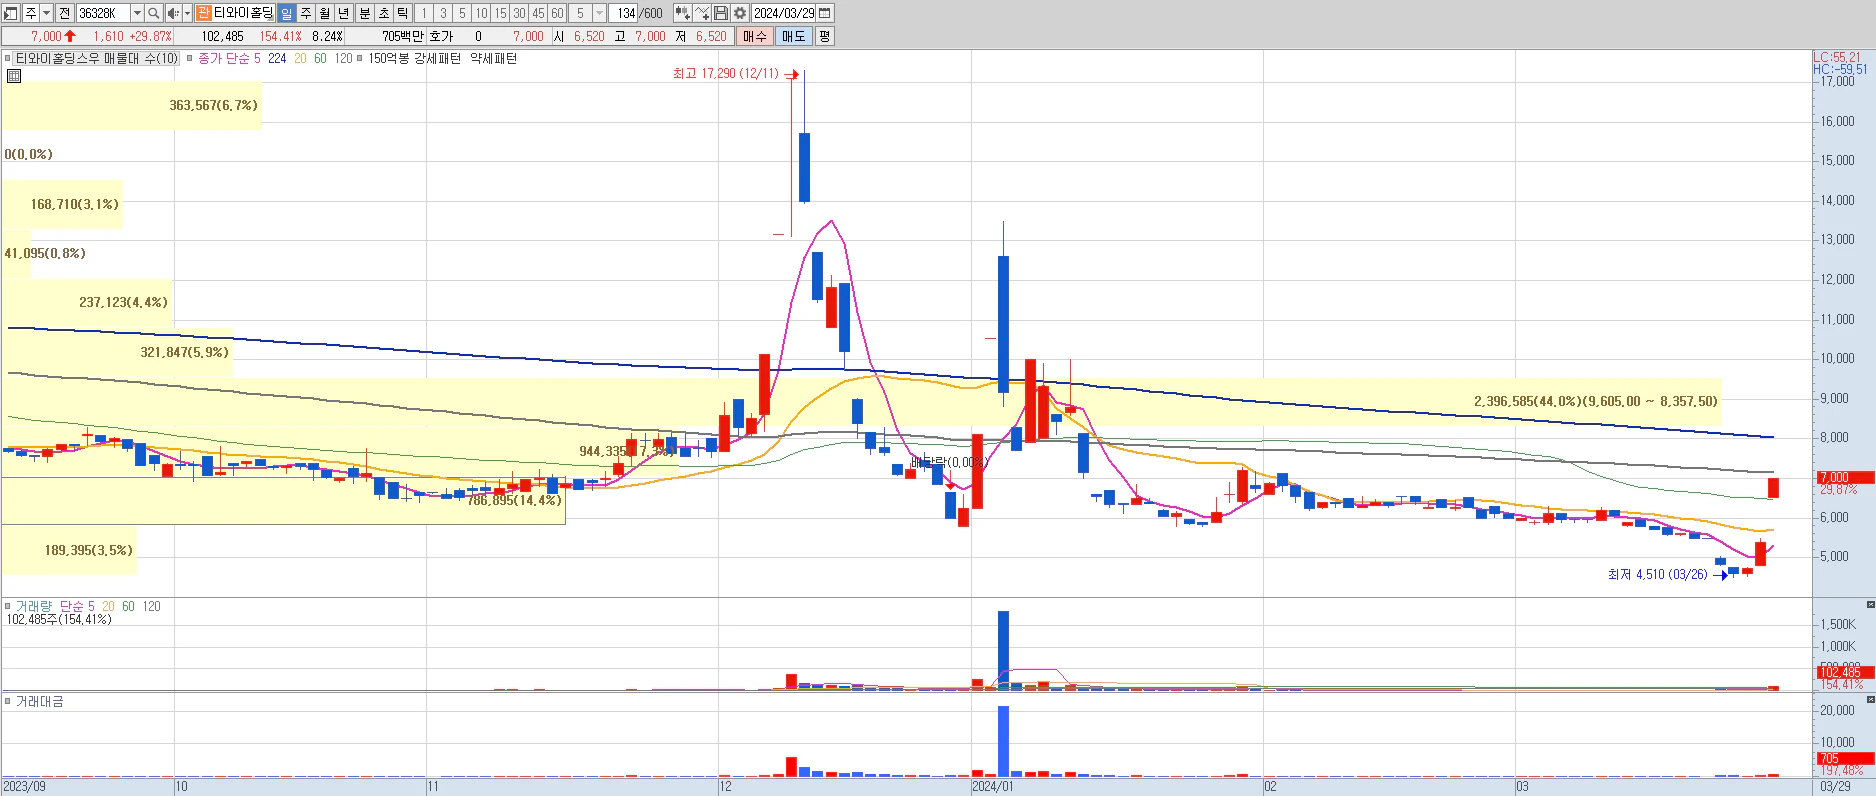Click the 최저 4,510 (03/26) annotation

pos(1657,575)
